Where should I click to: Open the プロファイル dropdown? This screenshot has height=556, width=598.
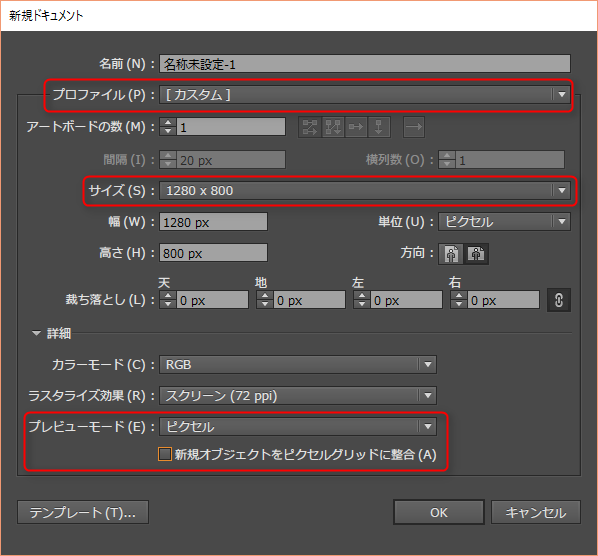365,95
